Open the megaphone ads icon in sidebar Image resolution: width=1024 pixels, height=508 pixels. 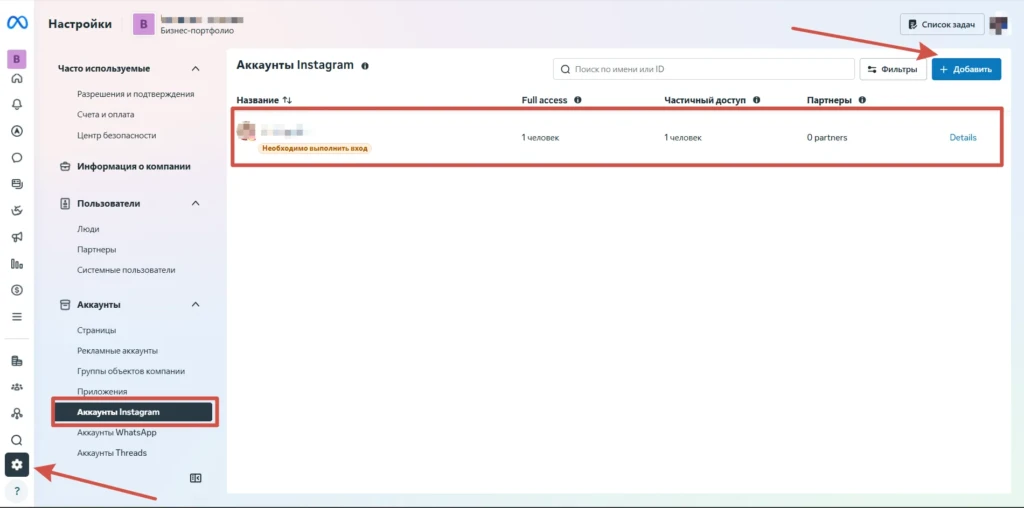[x=17, y=237]
